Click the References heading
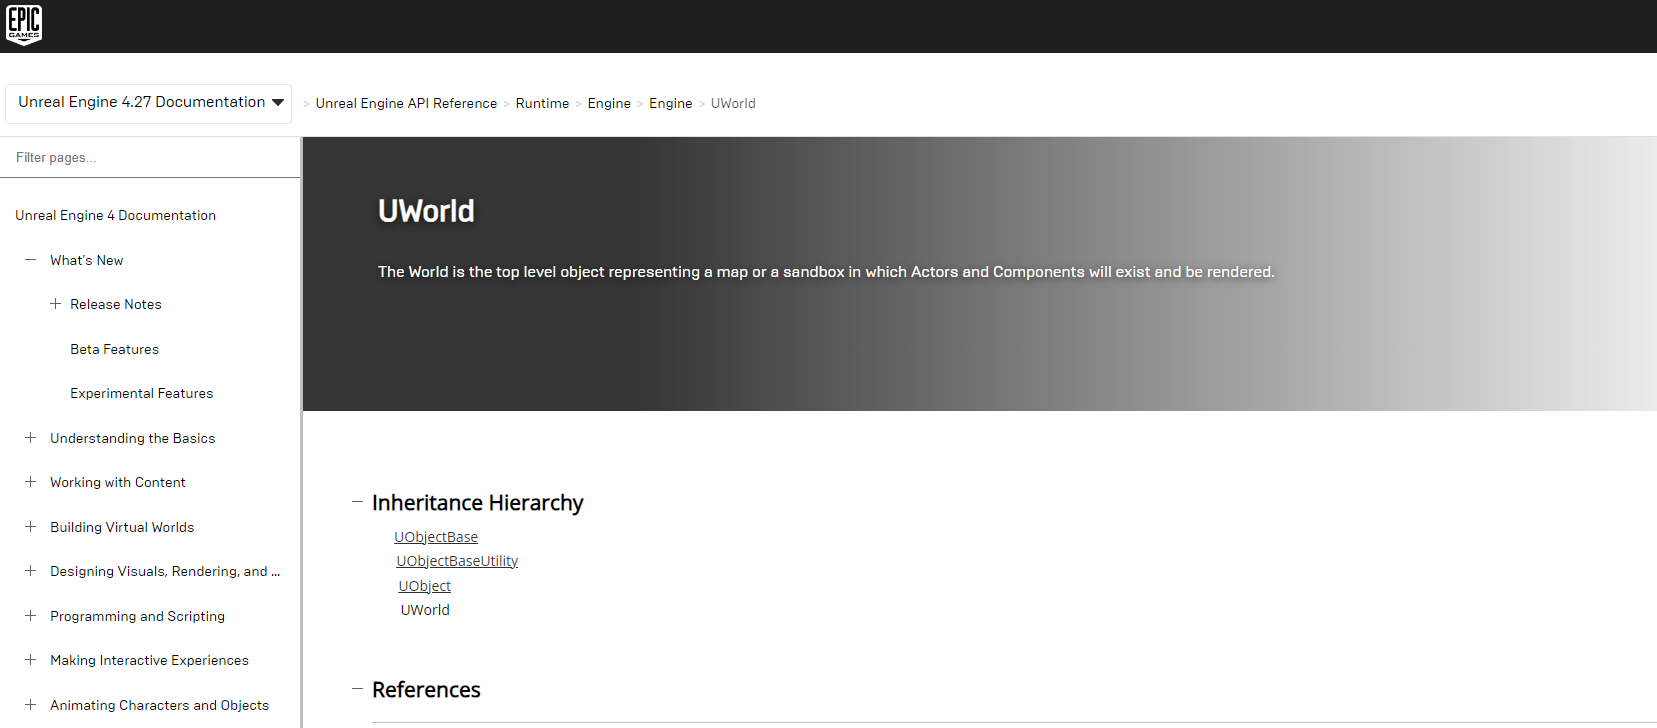 tap(427, 690)
